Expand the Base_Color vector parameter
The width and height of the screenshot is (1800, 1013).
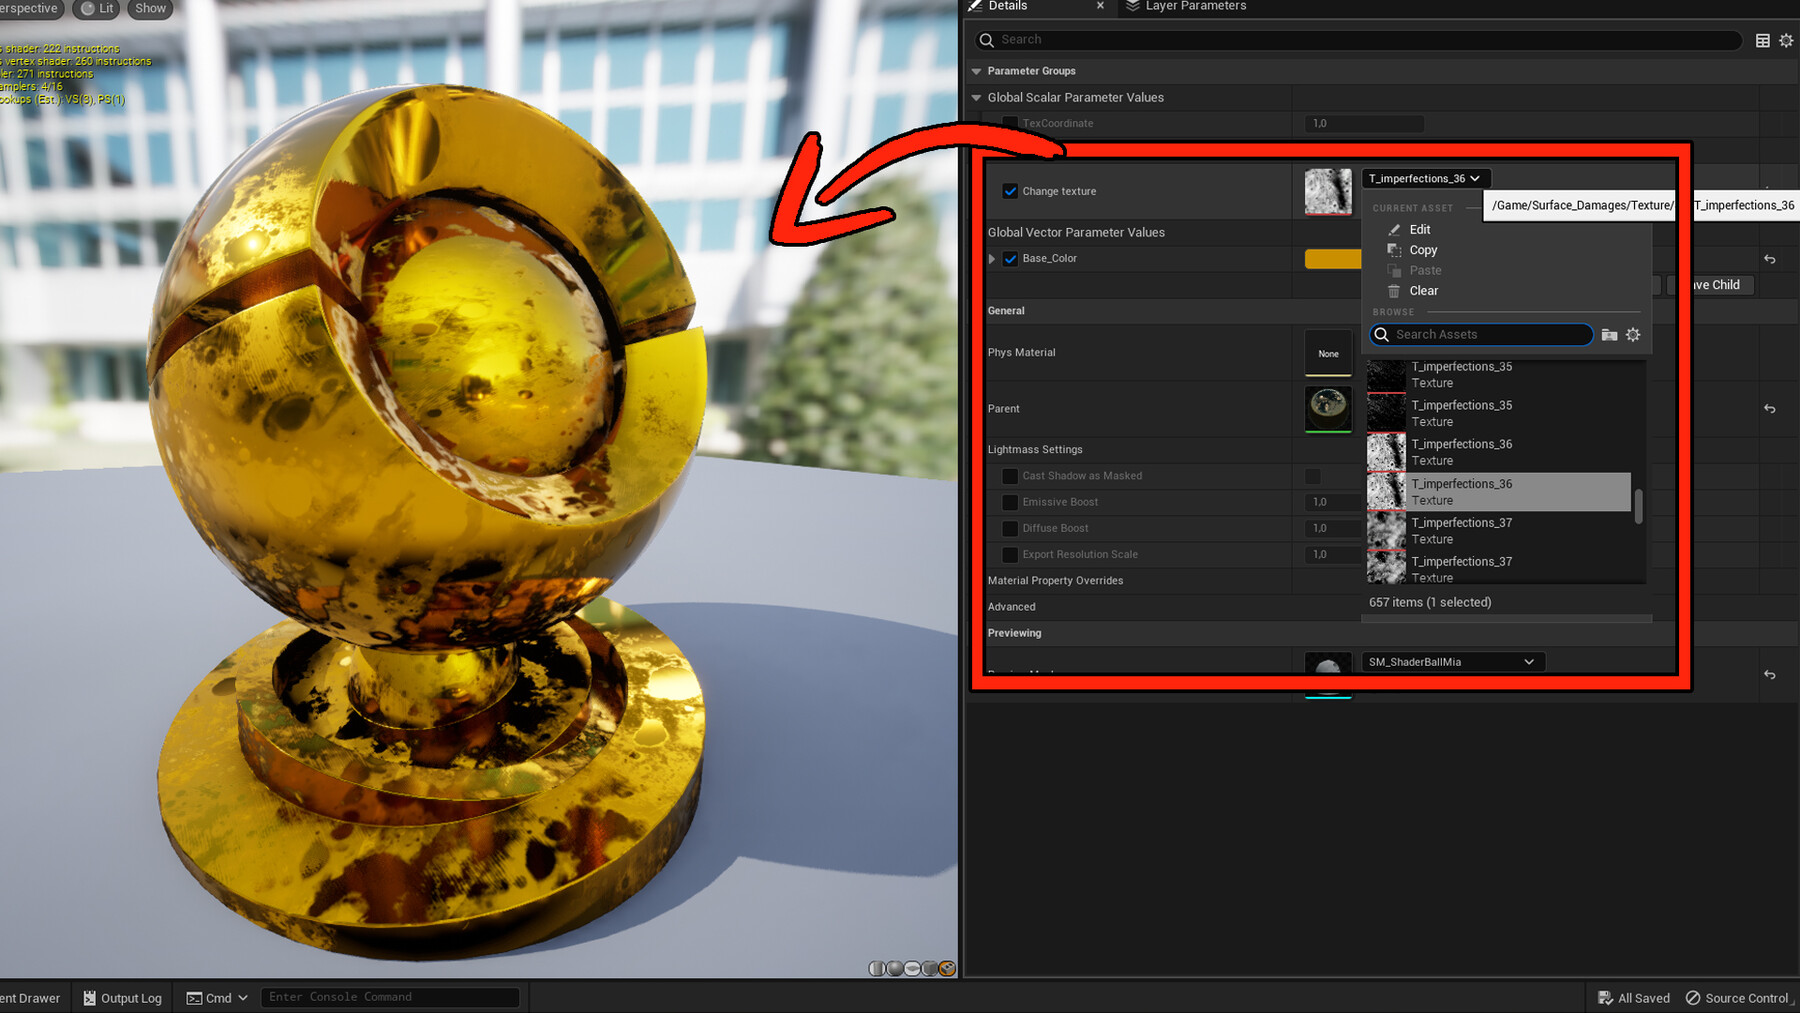(992, 258)
